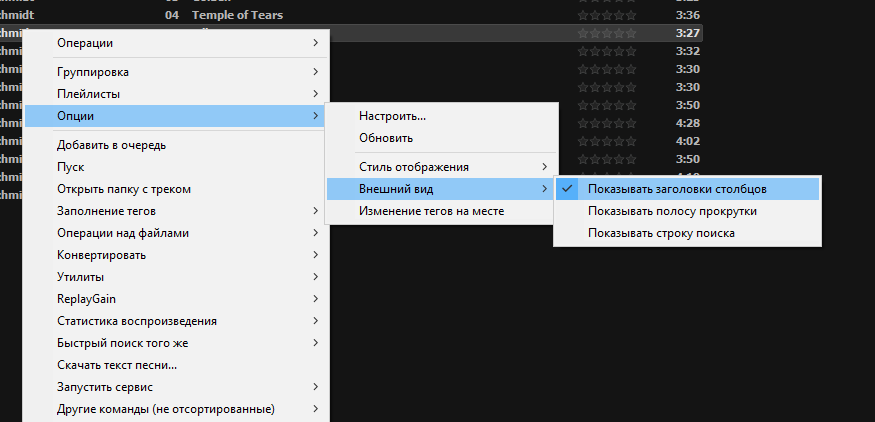875x422 pixels.
Task: Toggle Показывать полосу прокрутки option
Action: click(x=687, y=211)
